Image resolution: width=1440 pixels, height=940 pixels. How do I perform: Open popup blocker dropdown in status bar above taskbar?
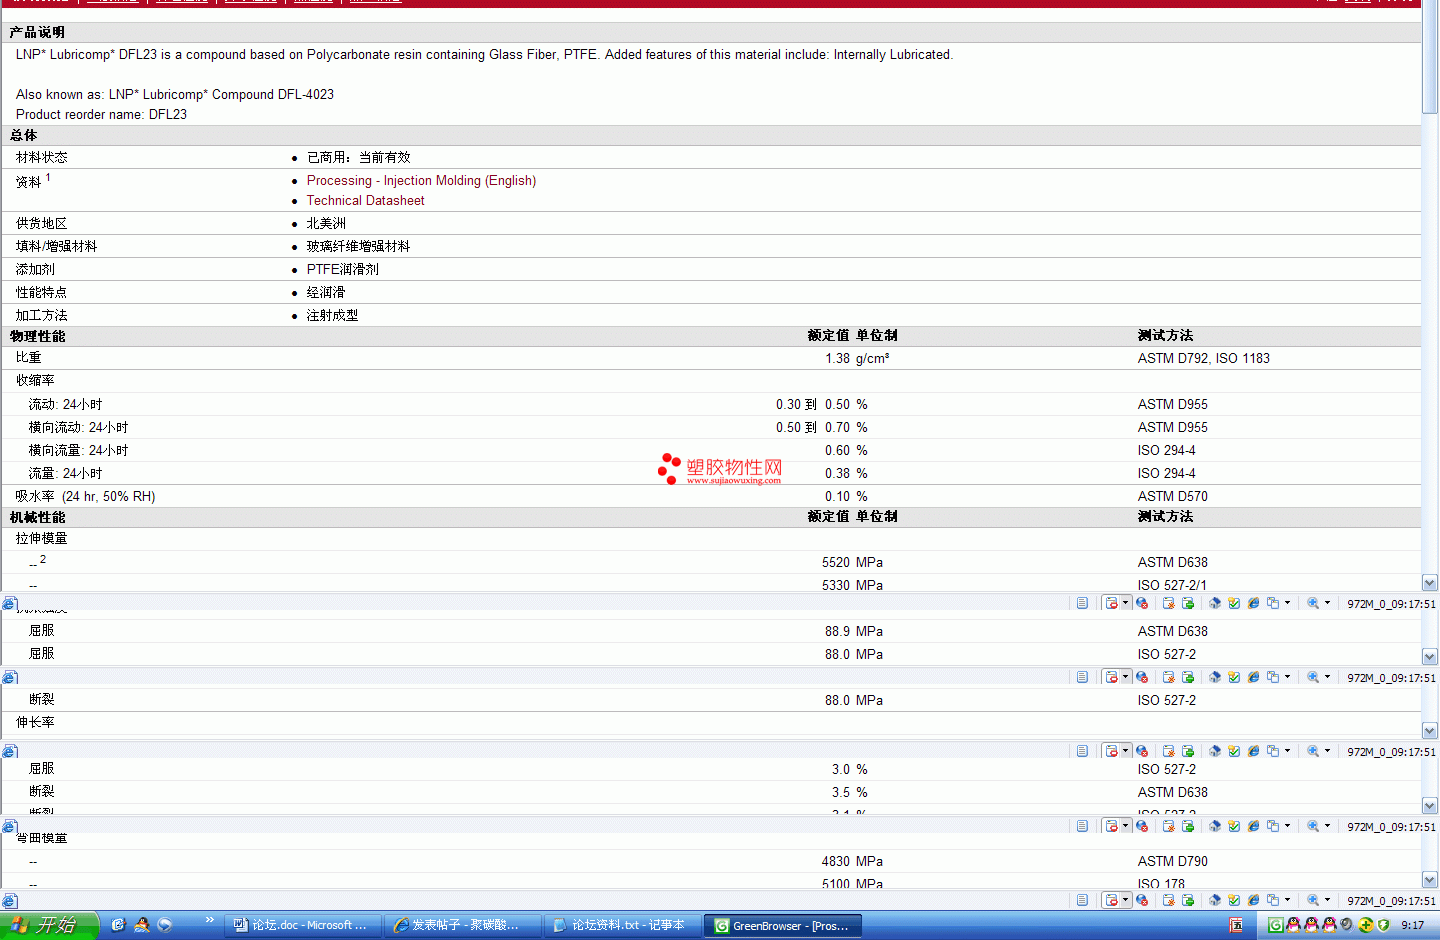(1125, 900)
